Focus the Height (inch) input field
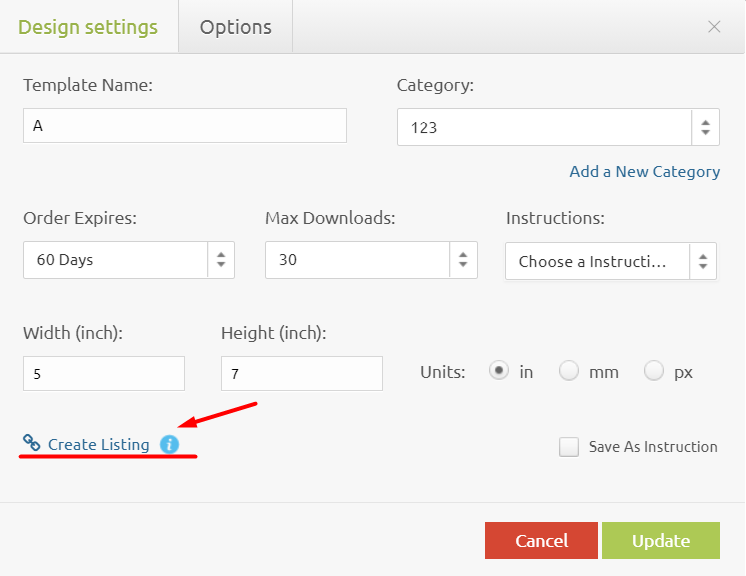This screenshot has height=576, width=746. click(x=301, y=374)
